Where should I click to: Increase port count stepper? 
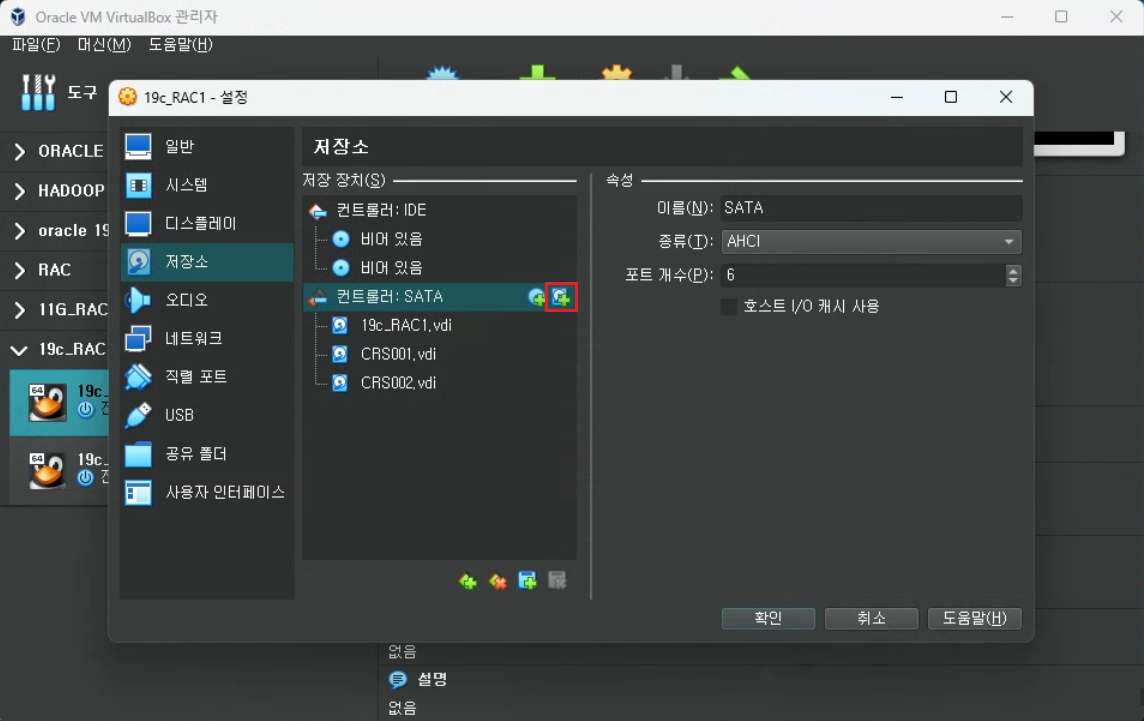pos(1013,269)
